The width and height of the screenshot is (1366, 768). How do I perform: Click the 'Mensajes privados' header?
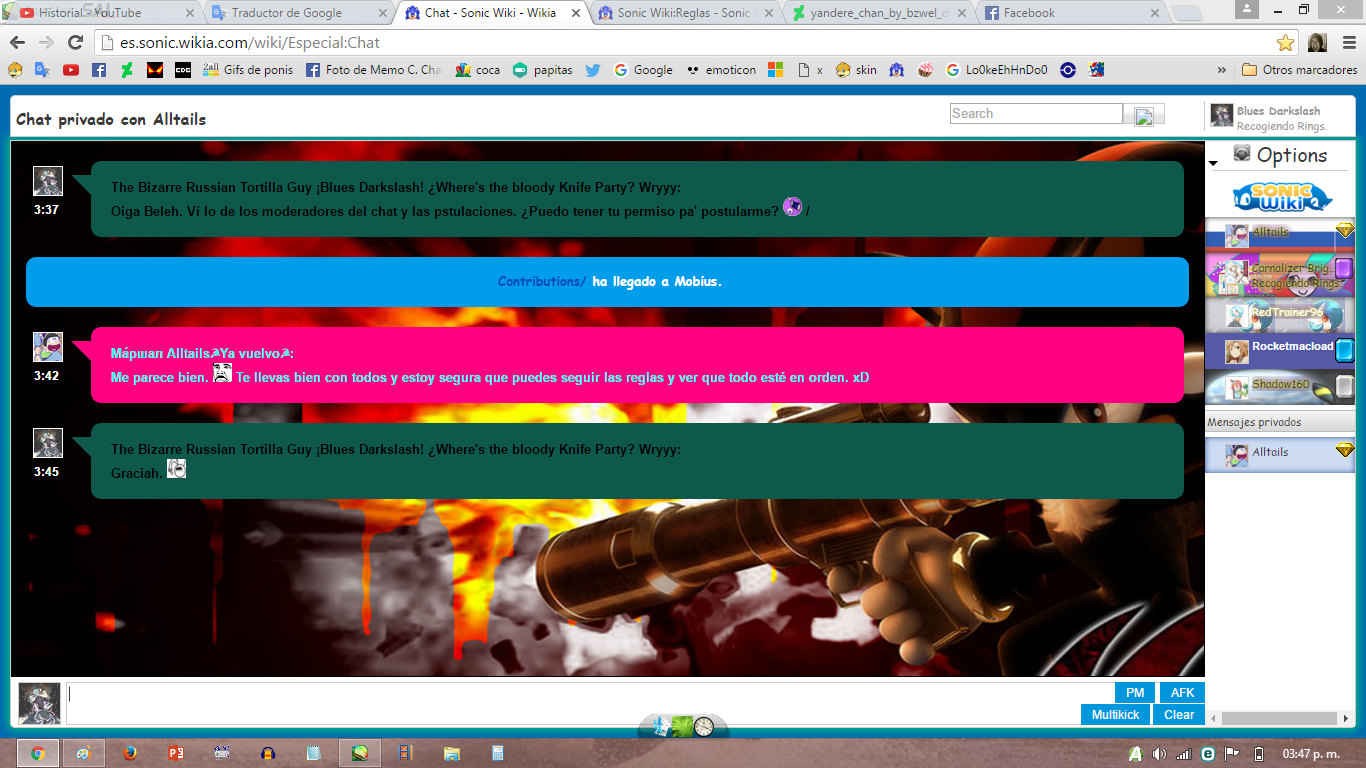1280,422
